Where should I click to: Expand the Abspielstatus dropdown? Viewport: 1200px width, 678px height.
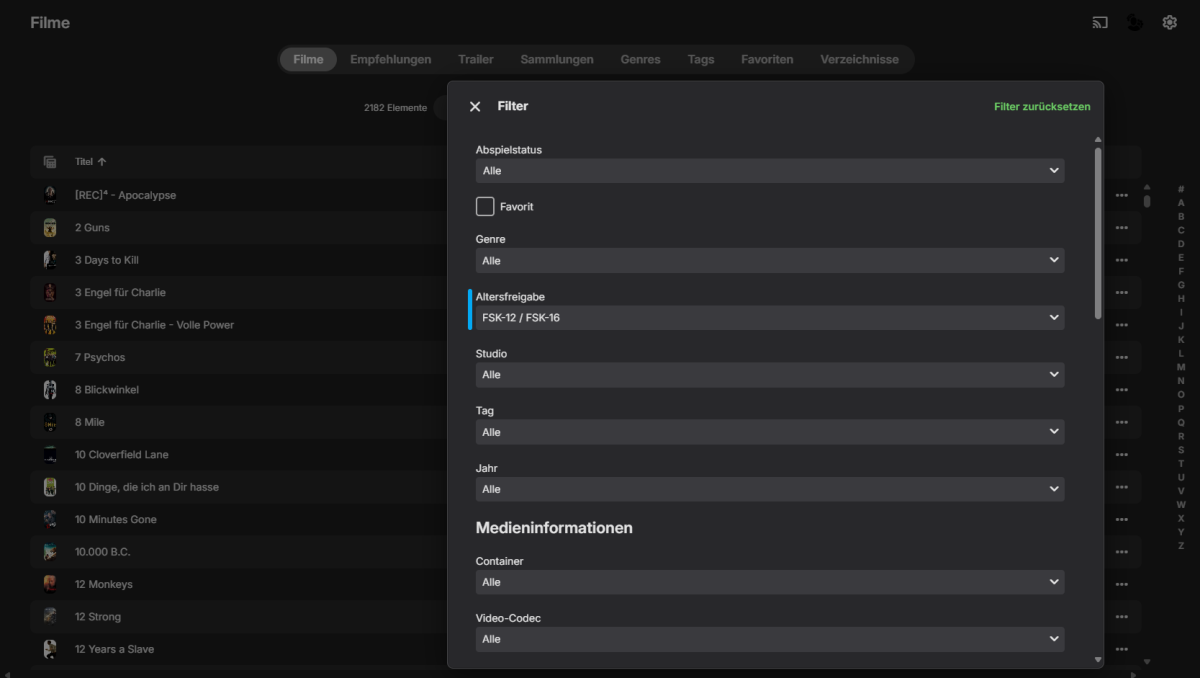[769, 171]
